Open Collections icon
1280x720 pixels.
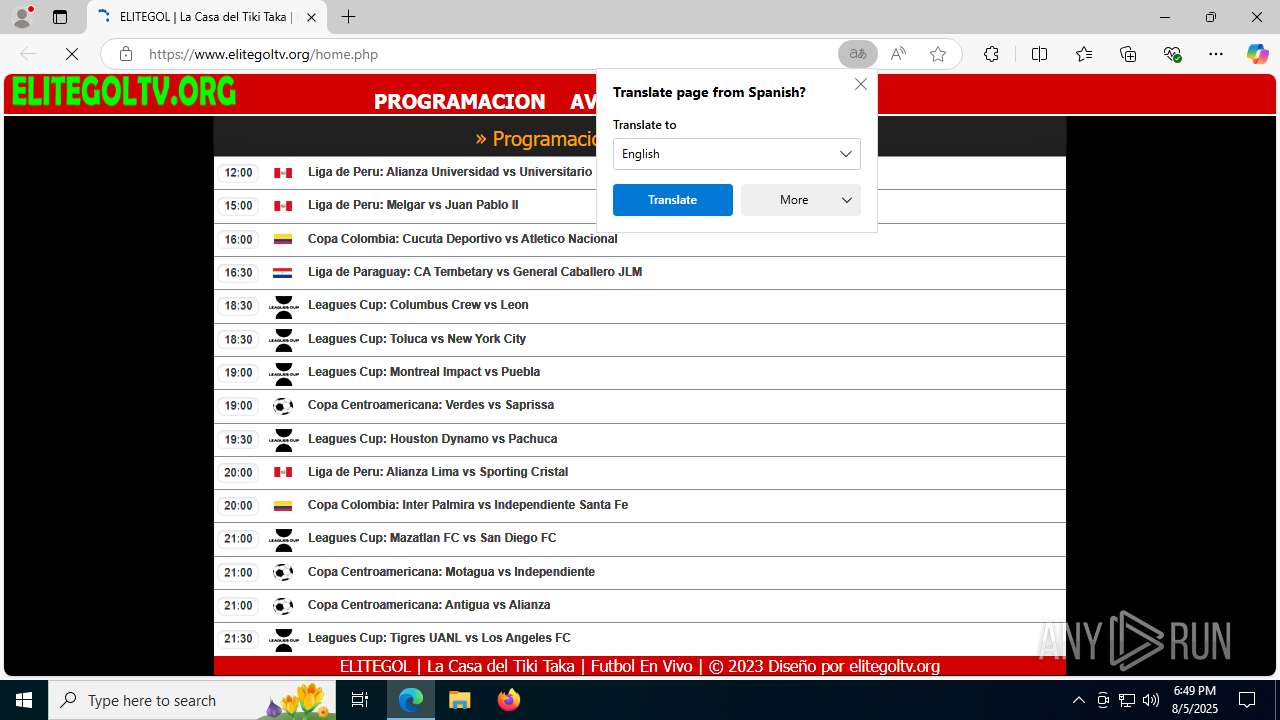click(x=1128, y=54)
